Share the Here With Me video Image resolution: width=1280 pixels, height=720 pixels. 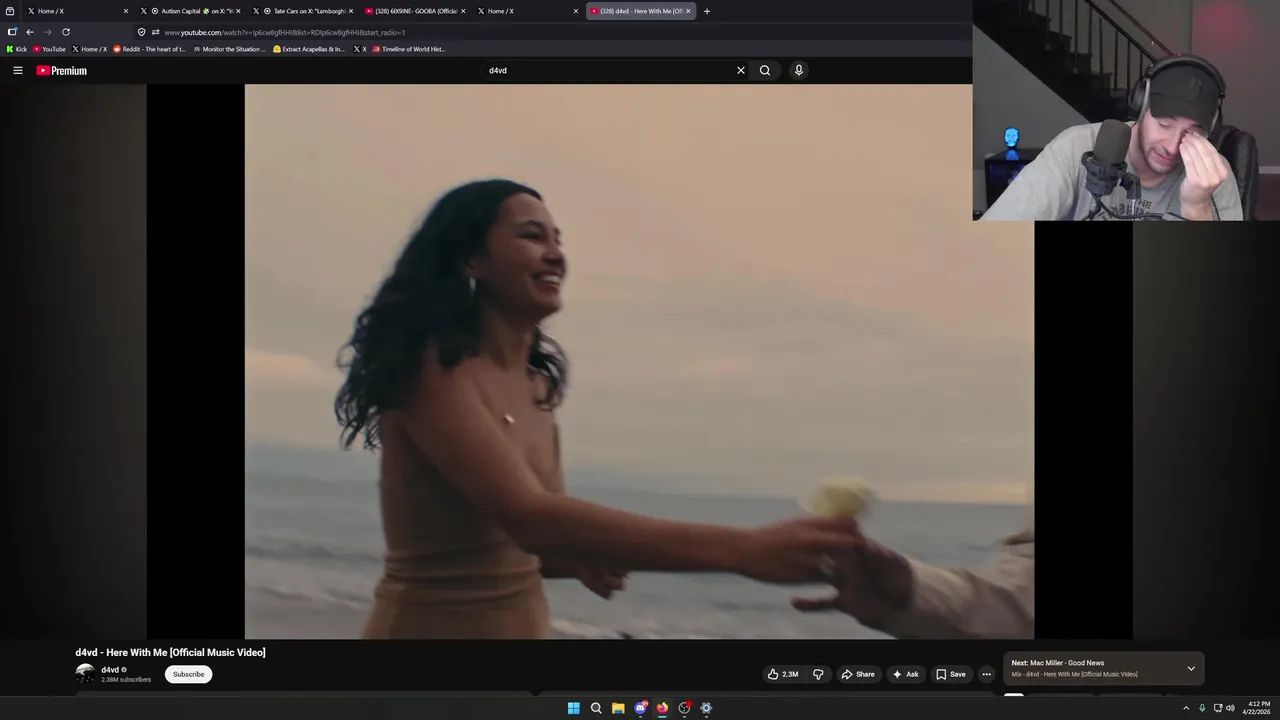[x=858, y=674]
